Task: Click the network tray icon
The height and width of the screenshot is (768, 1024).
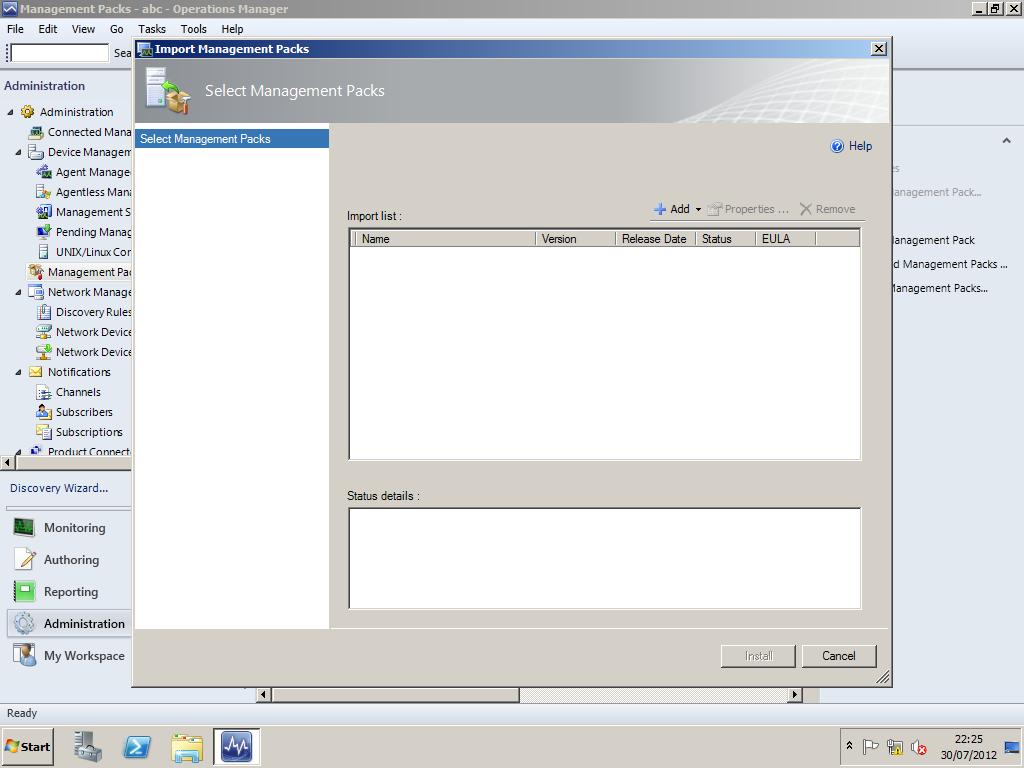Action: coord(895,746)
